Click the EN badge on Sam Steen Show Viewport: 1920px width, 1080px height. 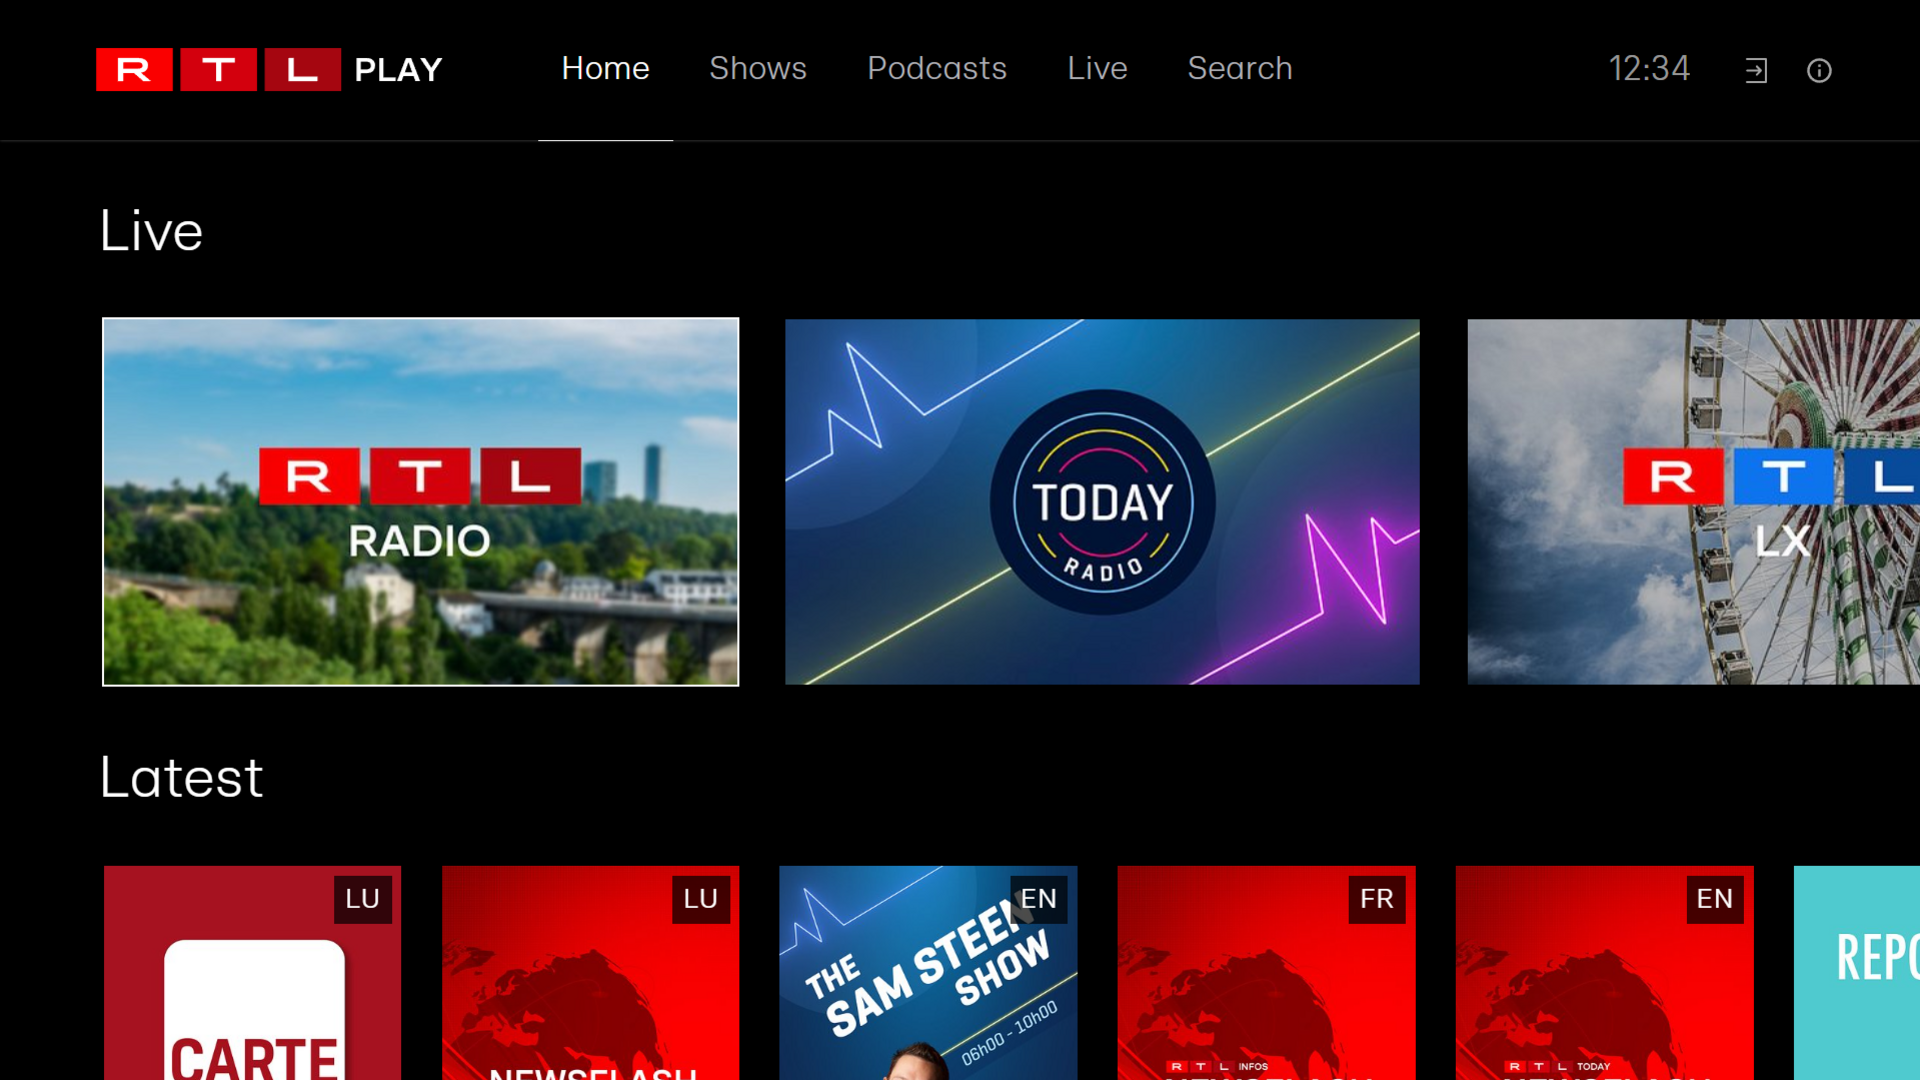pyautogui.click(x=1039, y=899)
